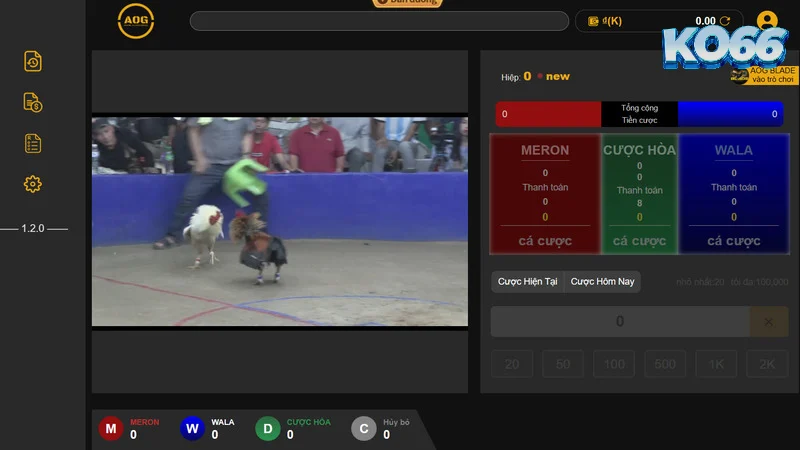Screen dimensions: 800x450
Task: Click the AOG logo in header
Action: pos(136,20)
